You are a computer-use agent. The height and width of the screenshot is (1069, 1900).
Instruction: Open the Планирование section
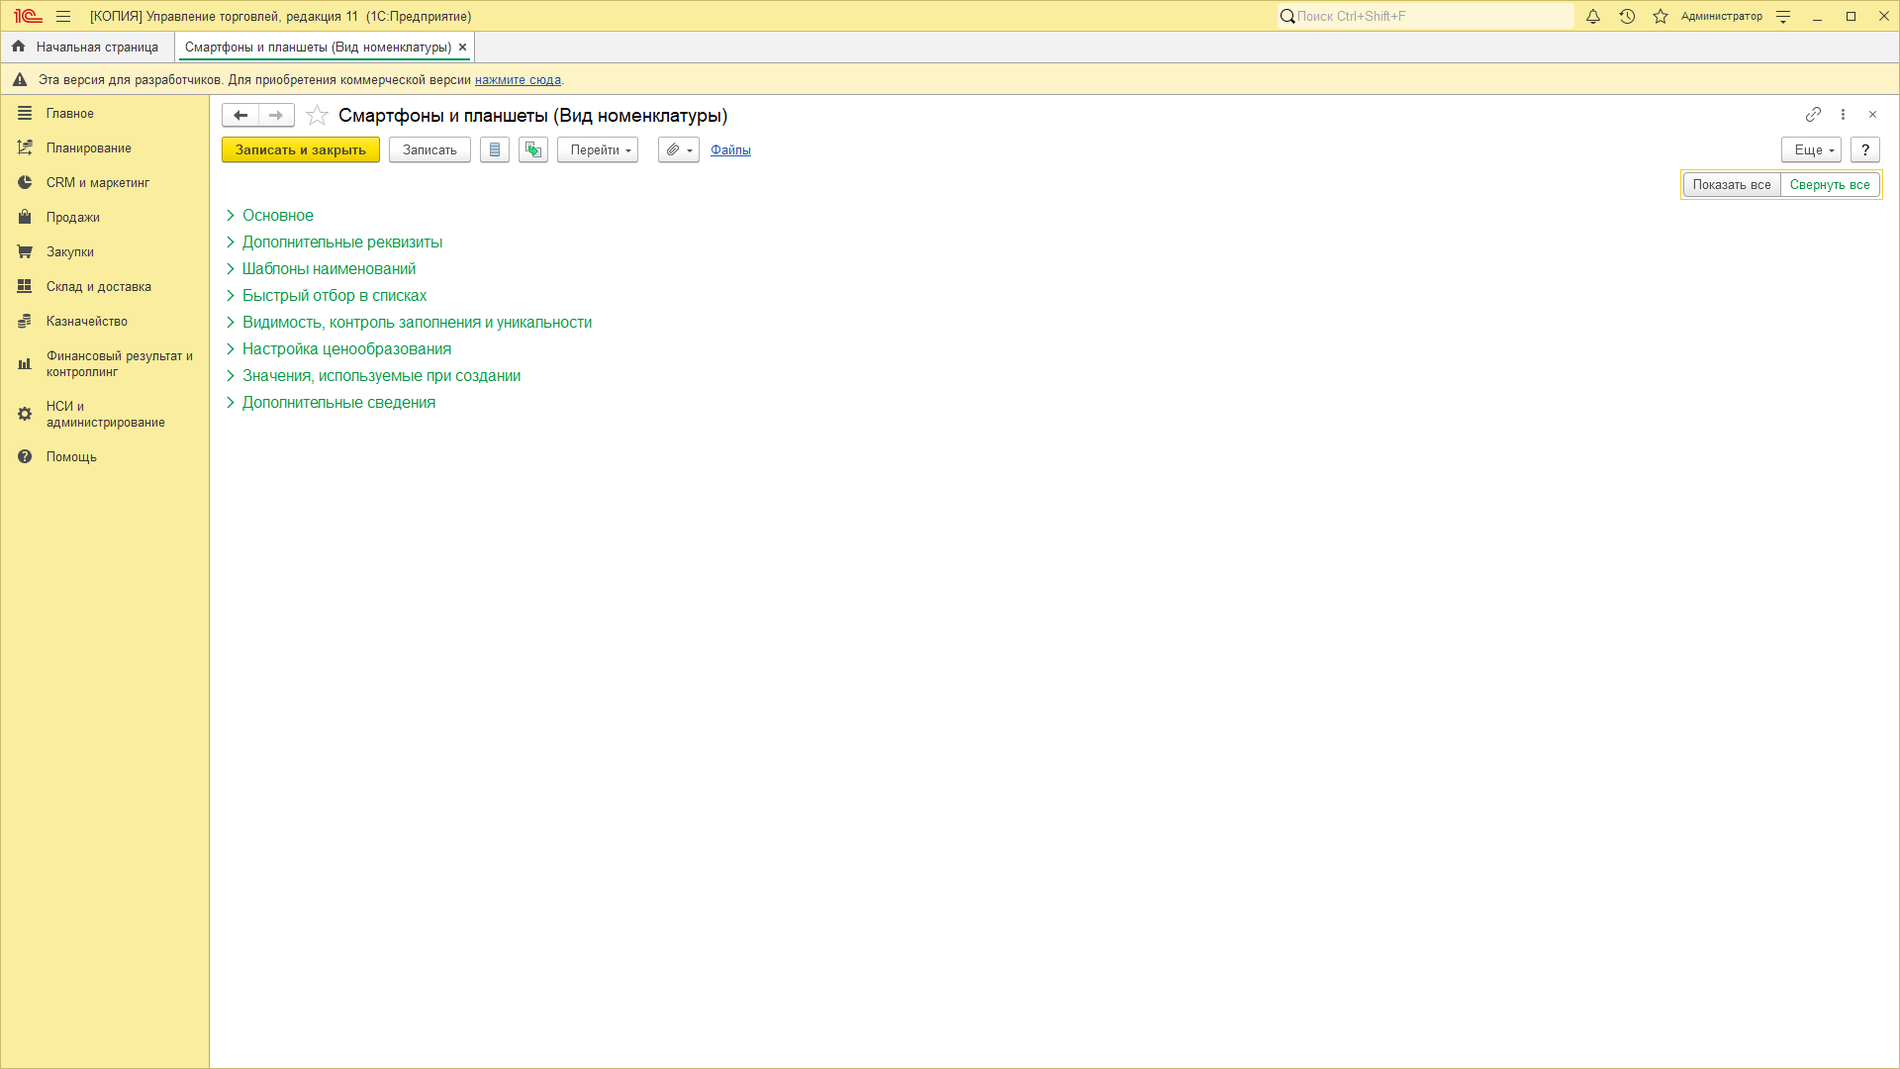[x=104, y=148]
